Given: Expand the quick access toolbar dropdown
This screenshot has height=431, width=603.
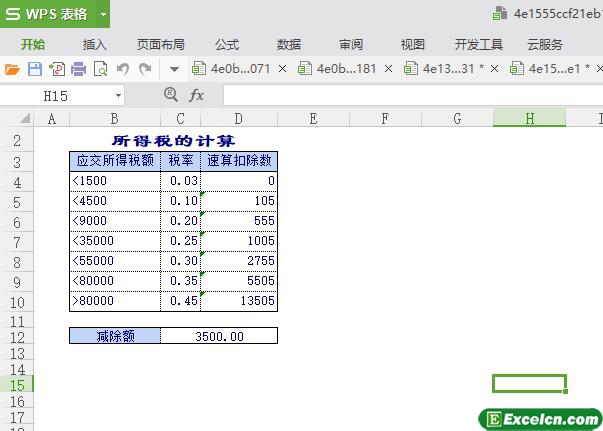Looking at the screenshot, I should (173, 69).
